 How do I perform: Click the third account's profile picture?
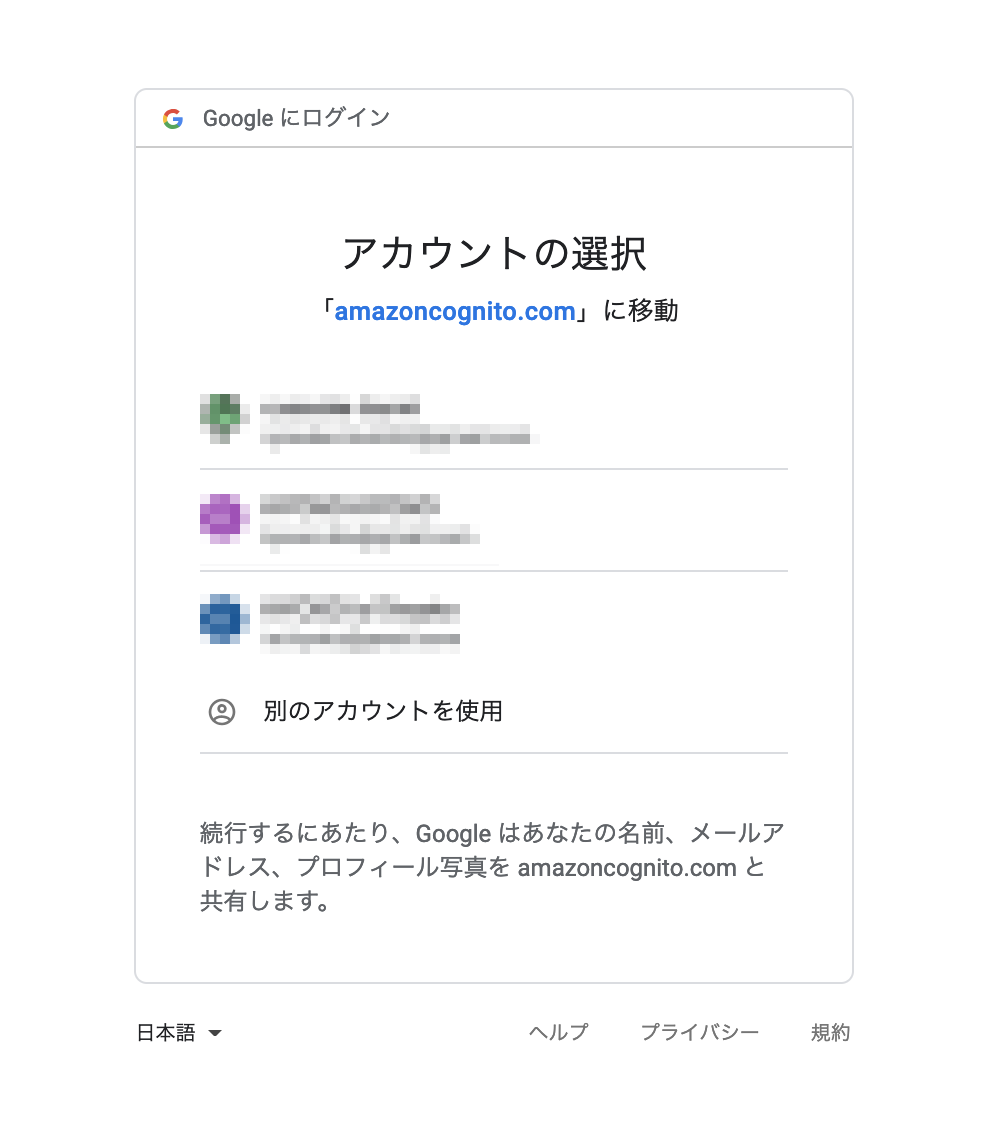click(224, 618)
